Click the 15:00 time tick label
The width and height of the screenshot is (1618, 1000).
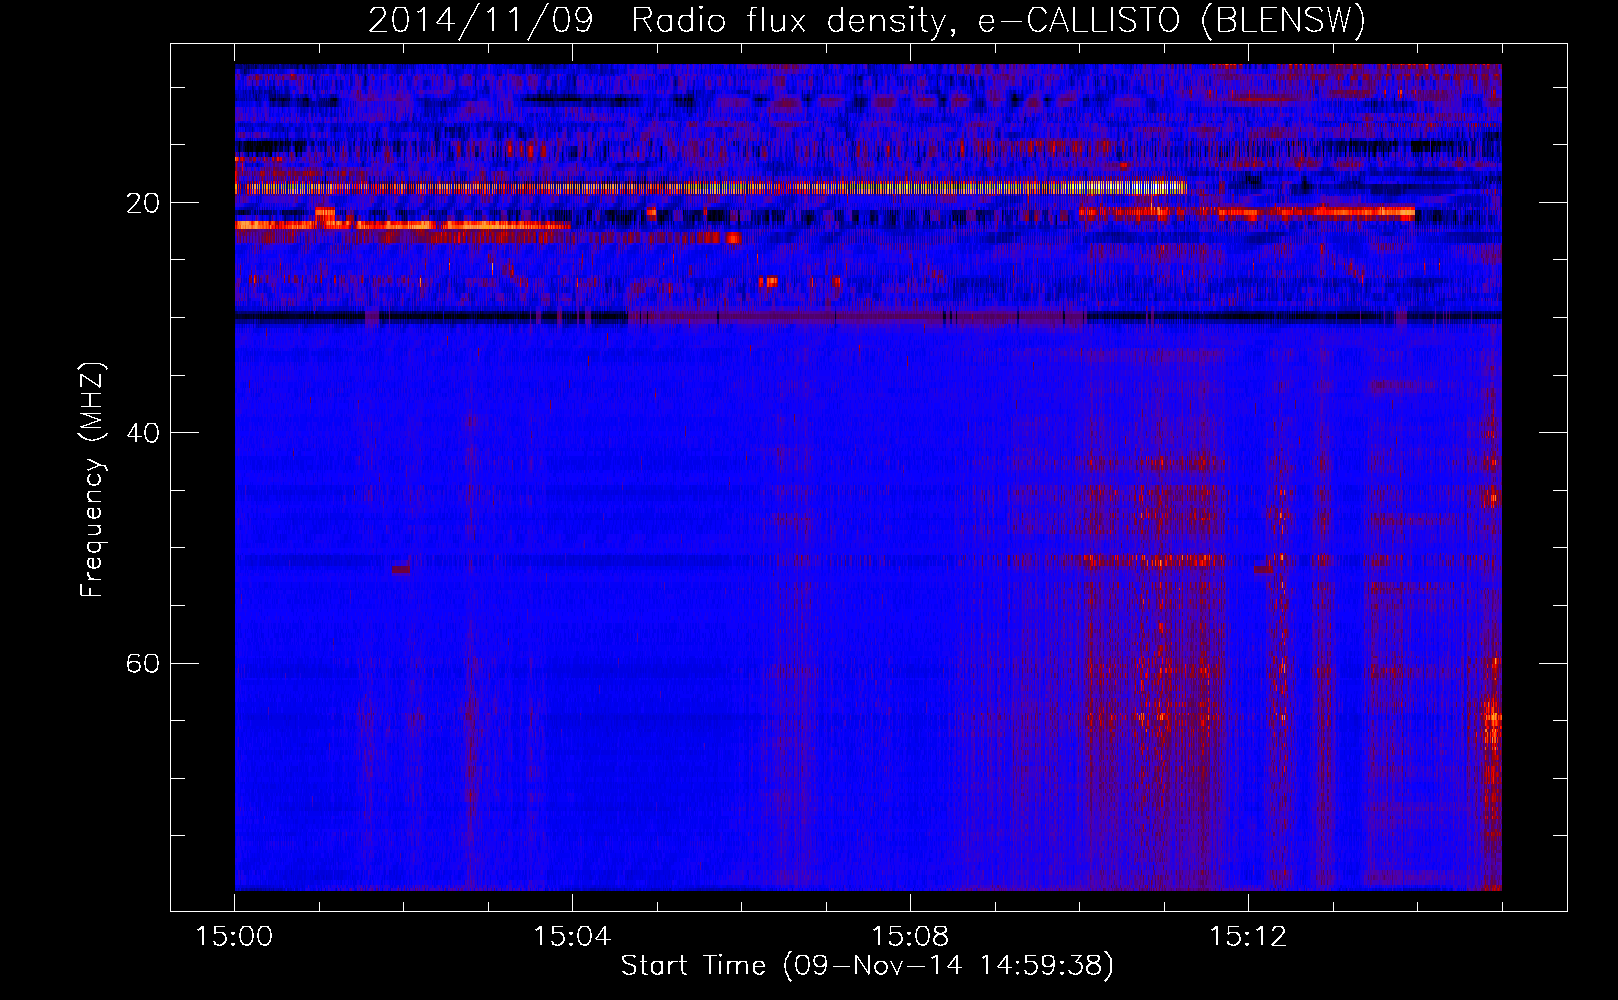click(234, 937)
